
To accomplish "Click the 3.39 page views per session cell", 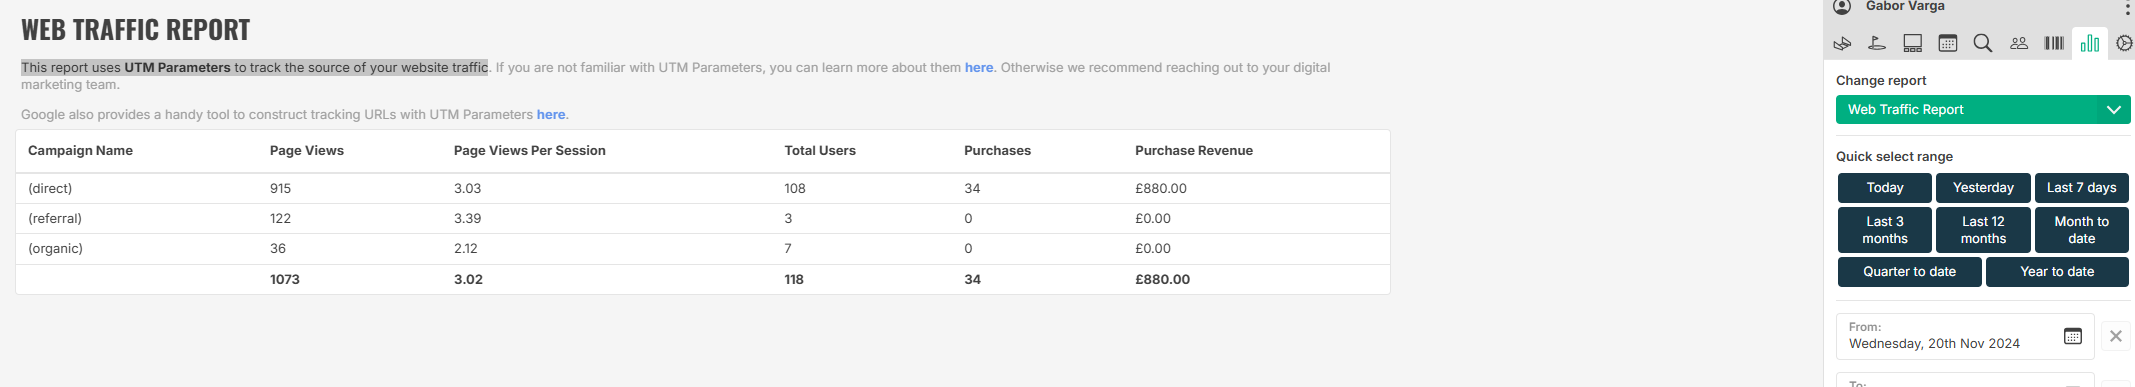I will pos(467,219).
